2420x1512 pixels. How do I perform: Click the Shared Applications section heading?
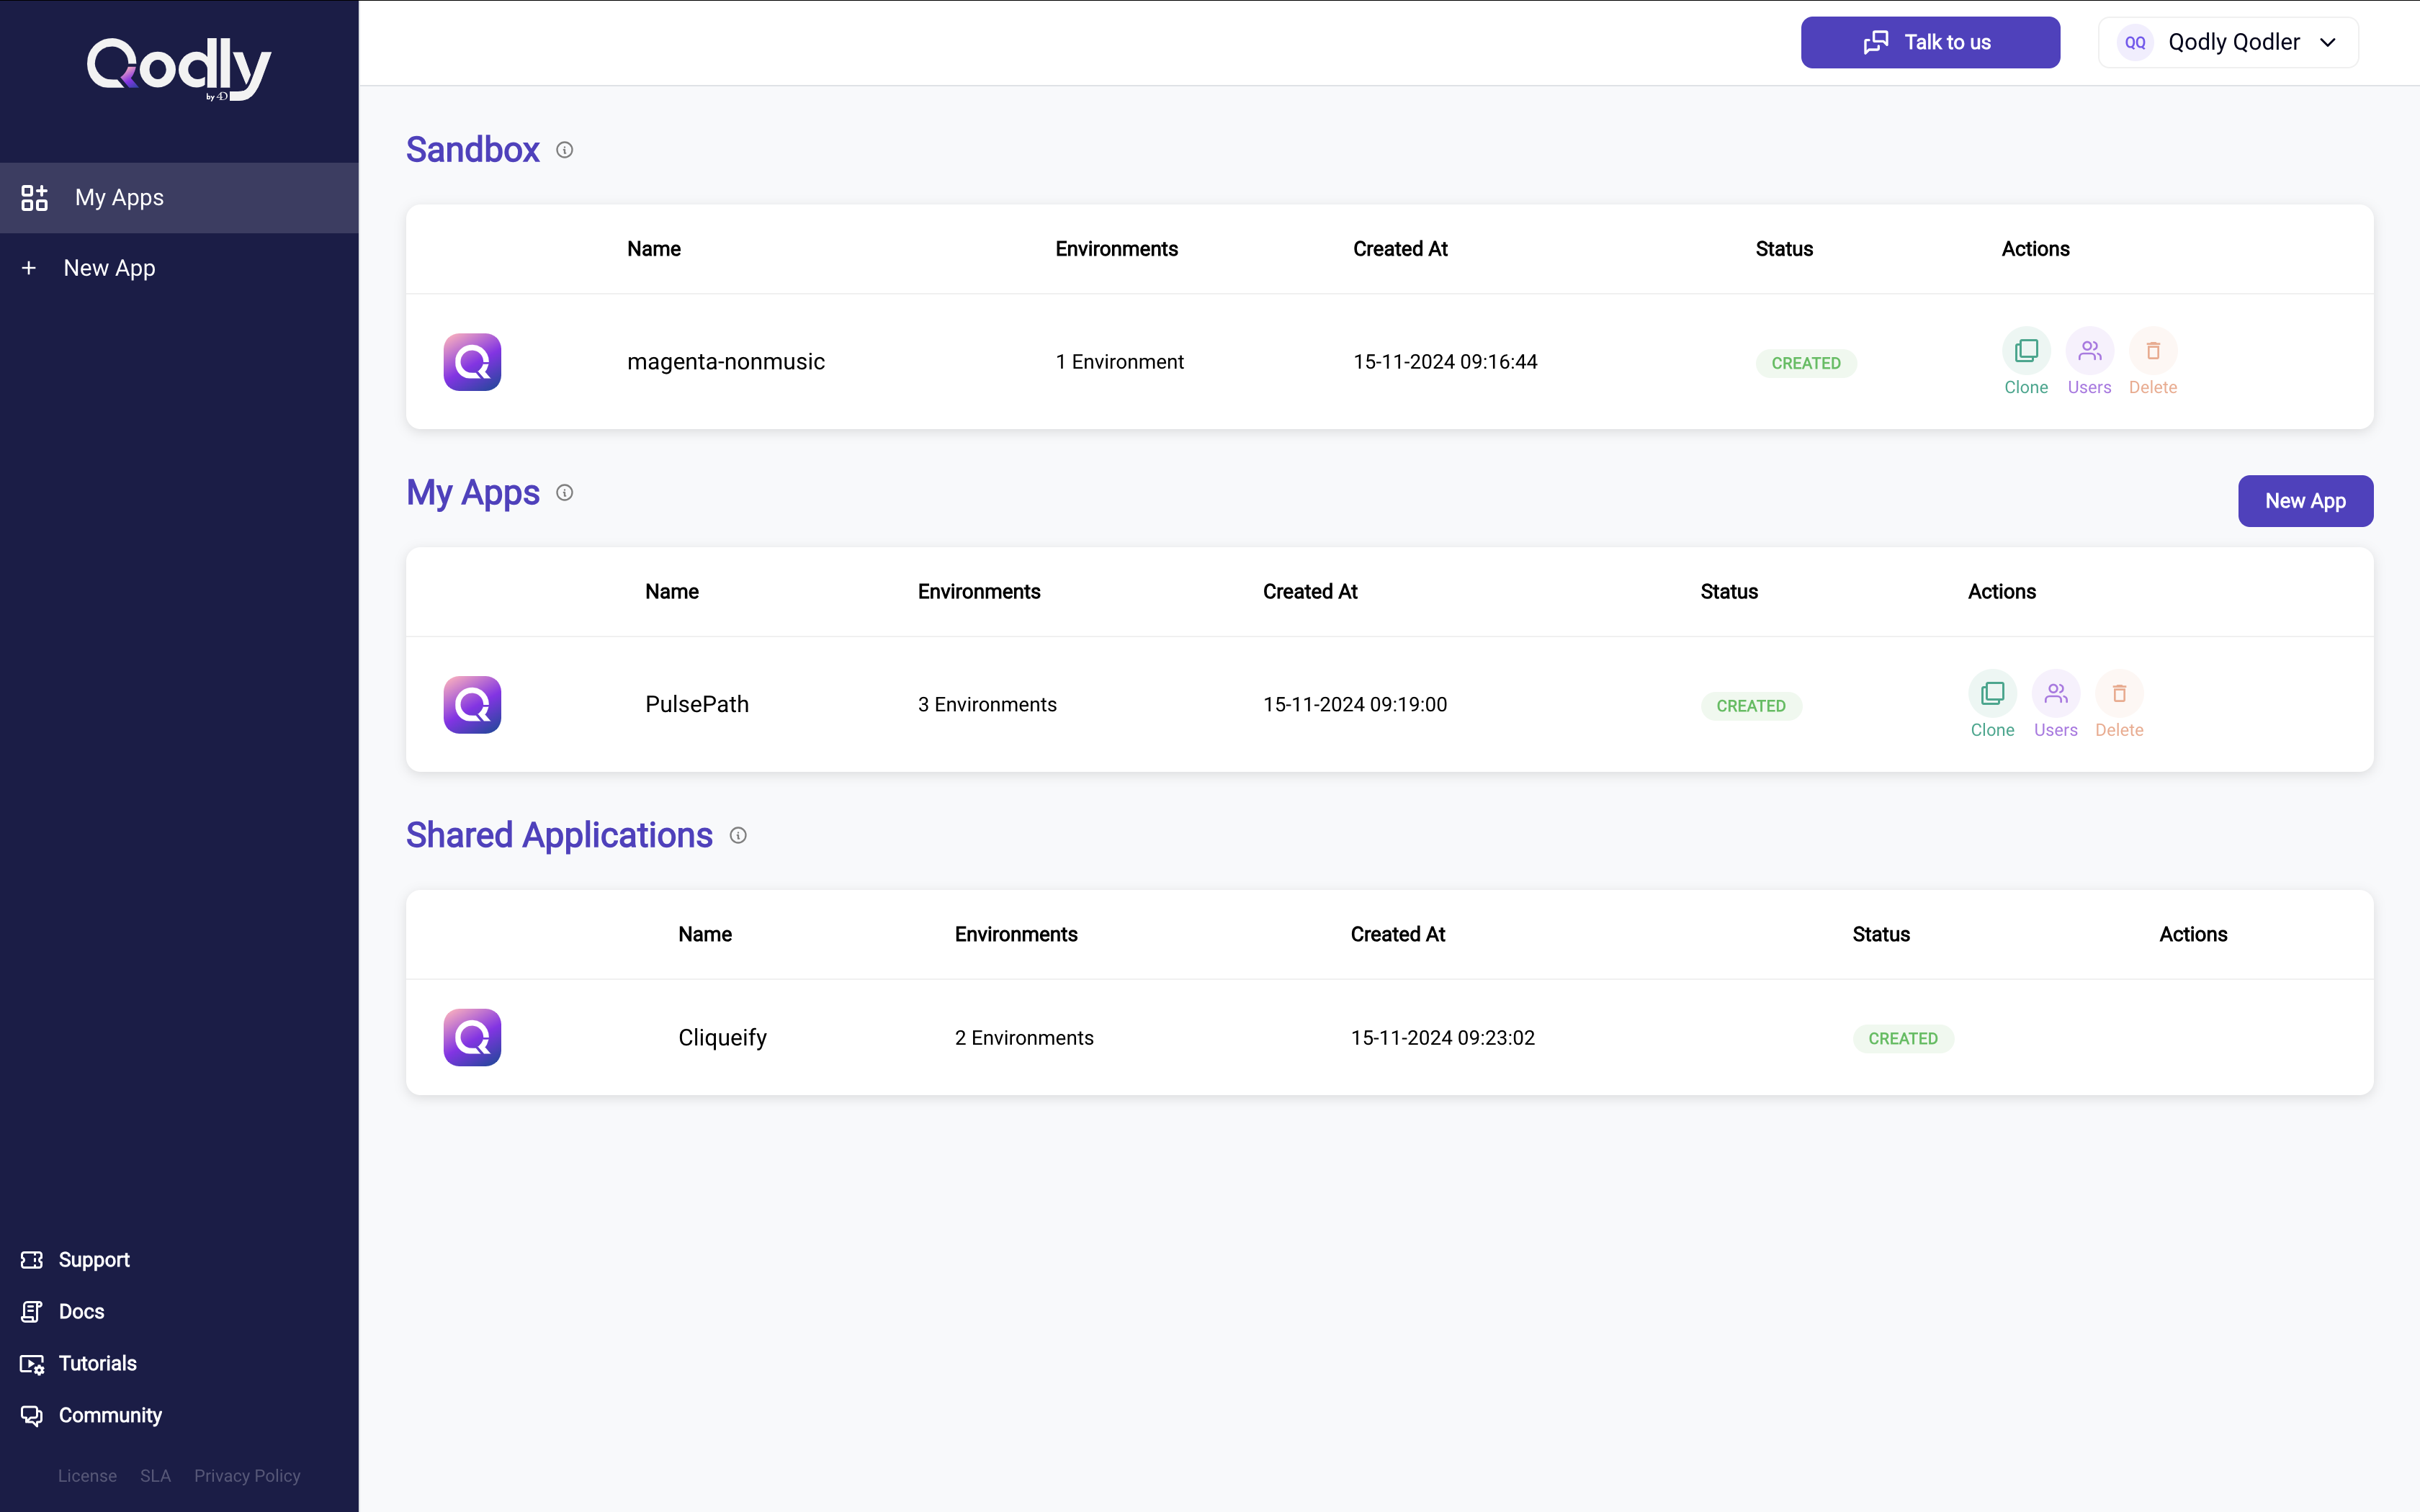(x=559, y=836)
